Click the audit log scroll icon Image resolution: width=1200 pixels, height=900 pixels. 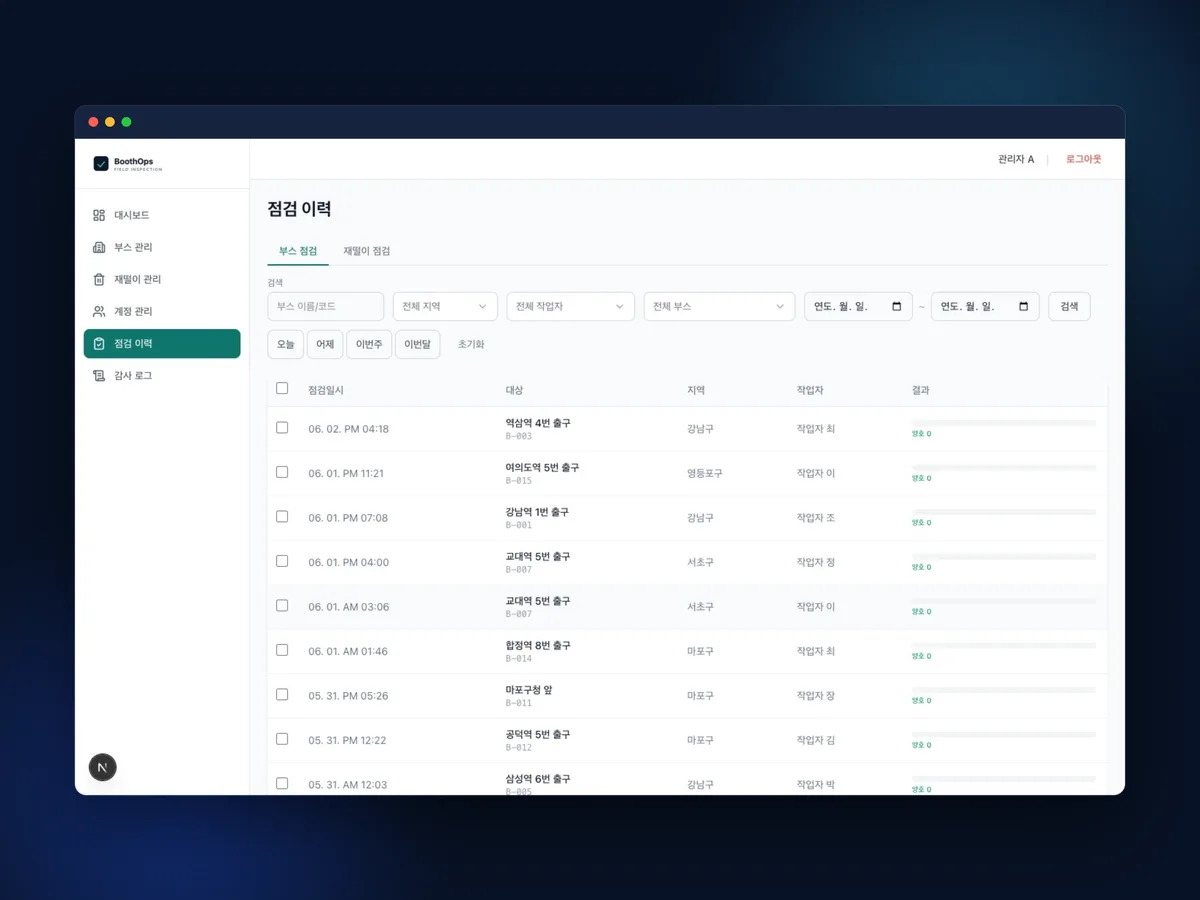point(99,375)
